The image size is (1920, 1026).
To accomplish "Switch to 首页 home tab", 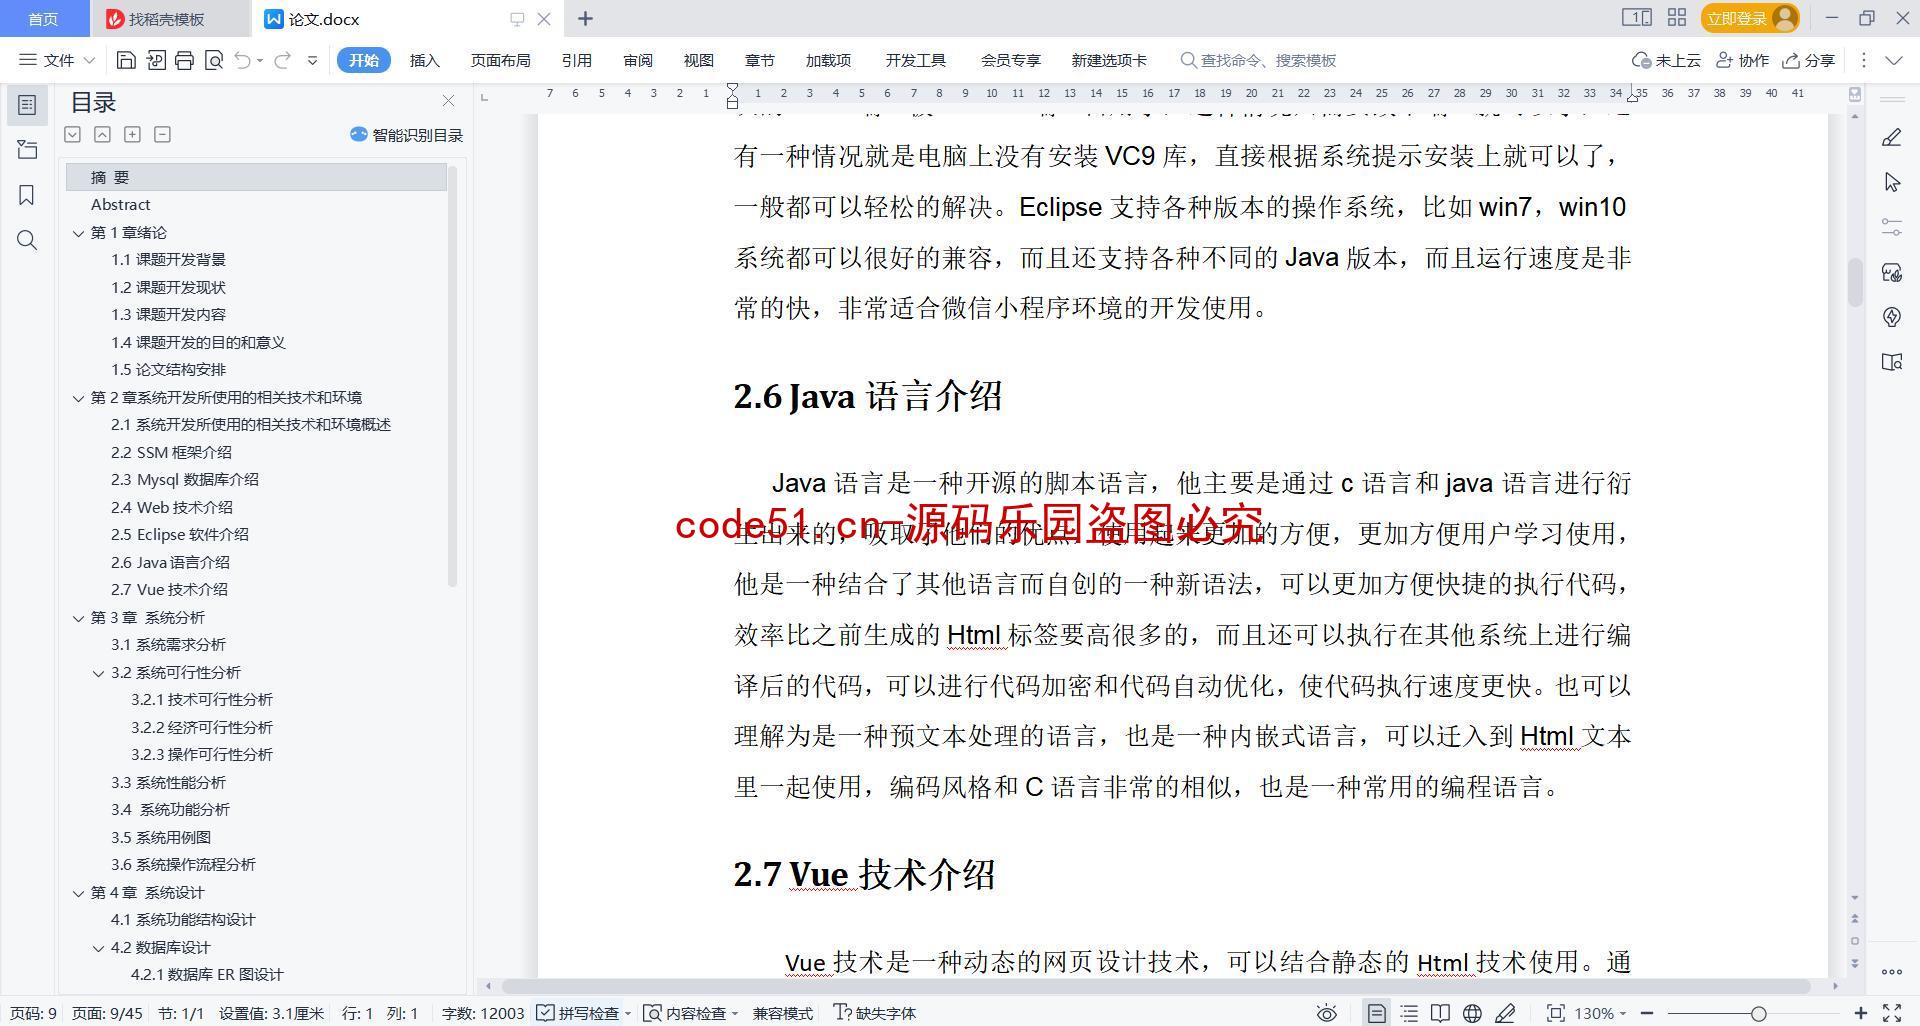I will (x=43, y=18).
